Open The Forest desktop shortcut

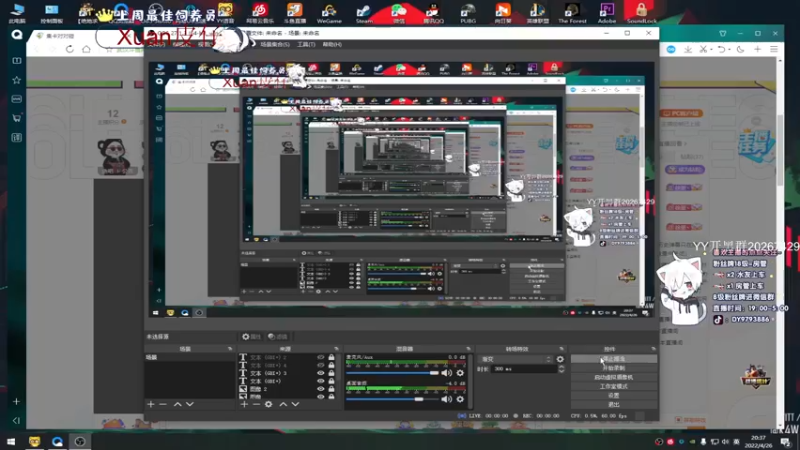coord(572,13)
